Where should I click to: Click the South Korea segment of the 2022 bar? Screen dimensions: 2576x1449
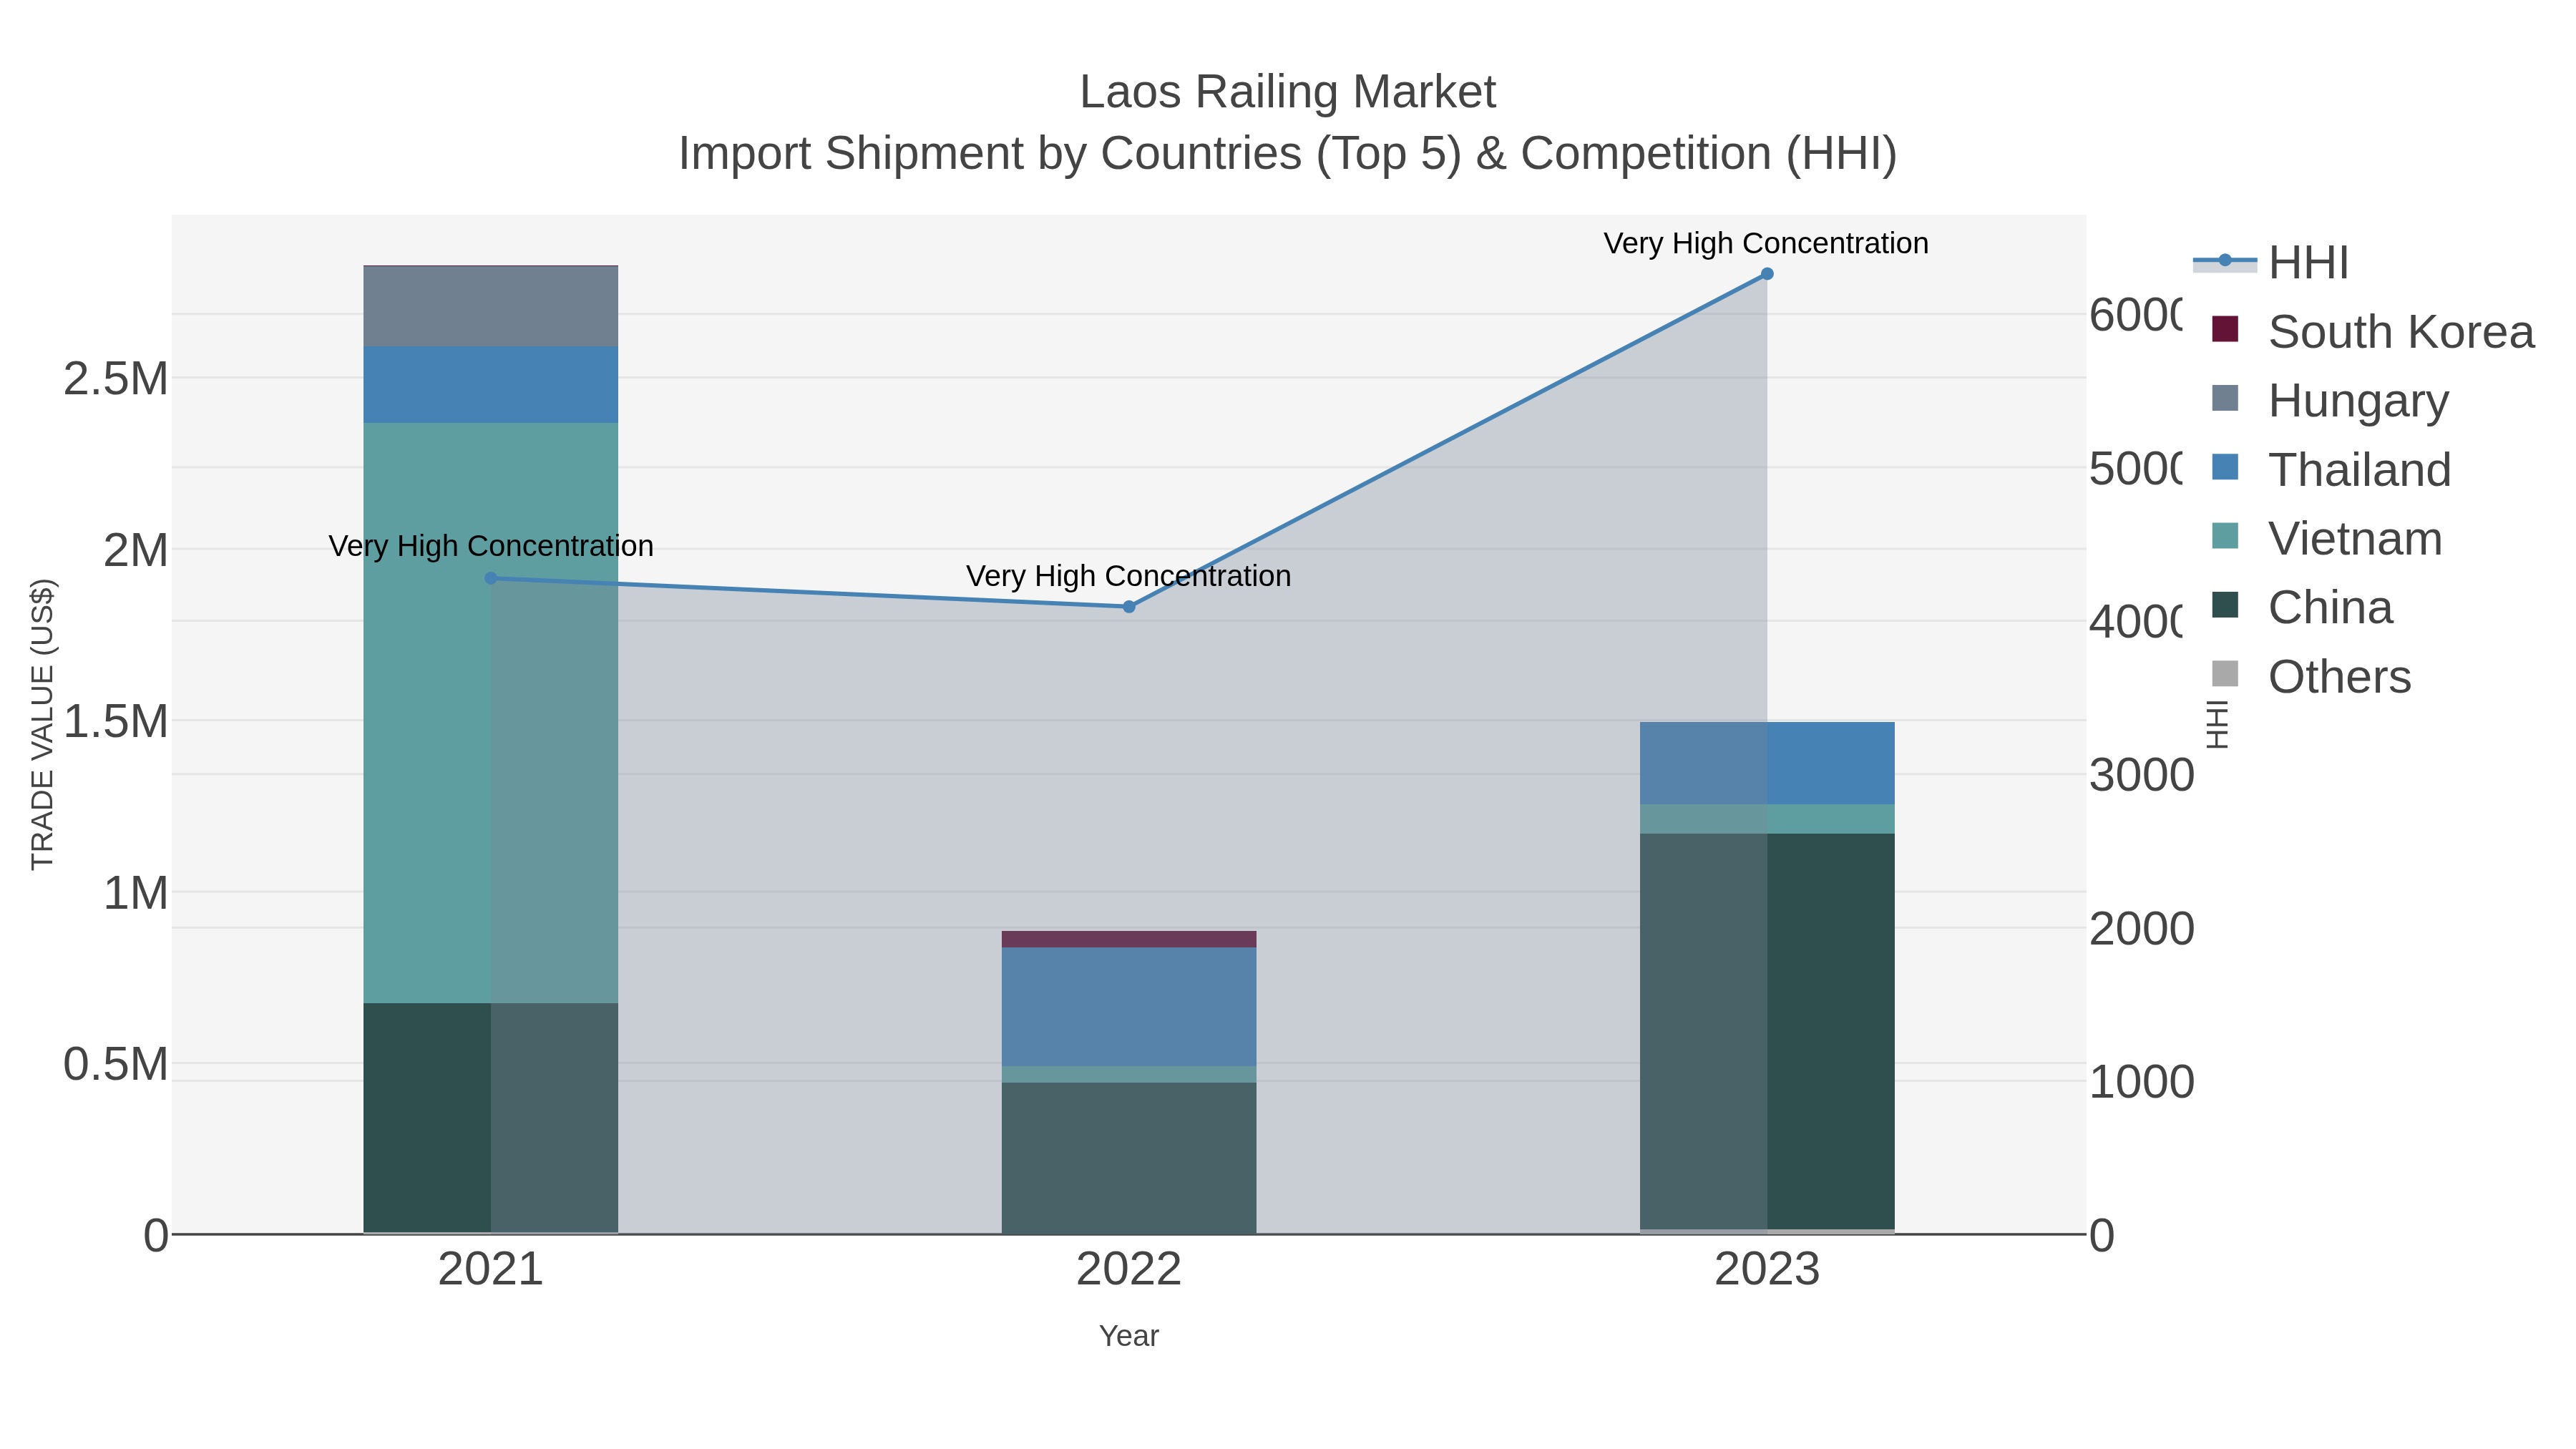1129,939
